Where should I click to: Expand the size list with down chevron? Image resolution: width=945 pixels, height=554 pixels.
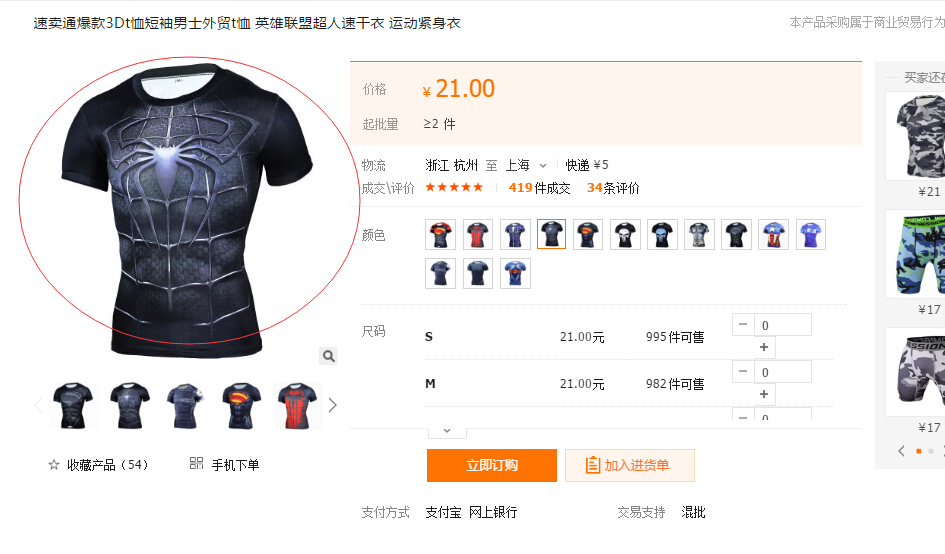[x=447, y=431]
